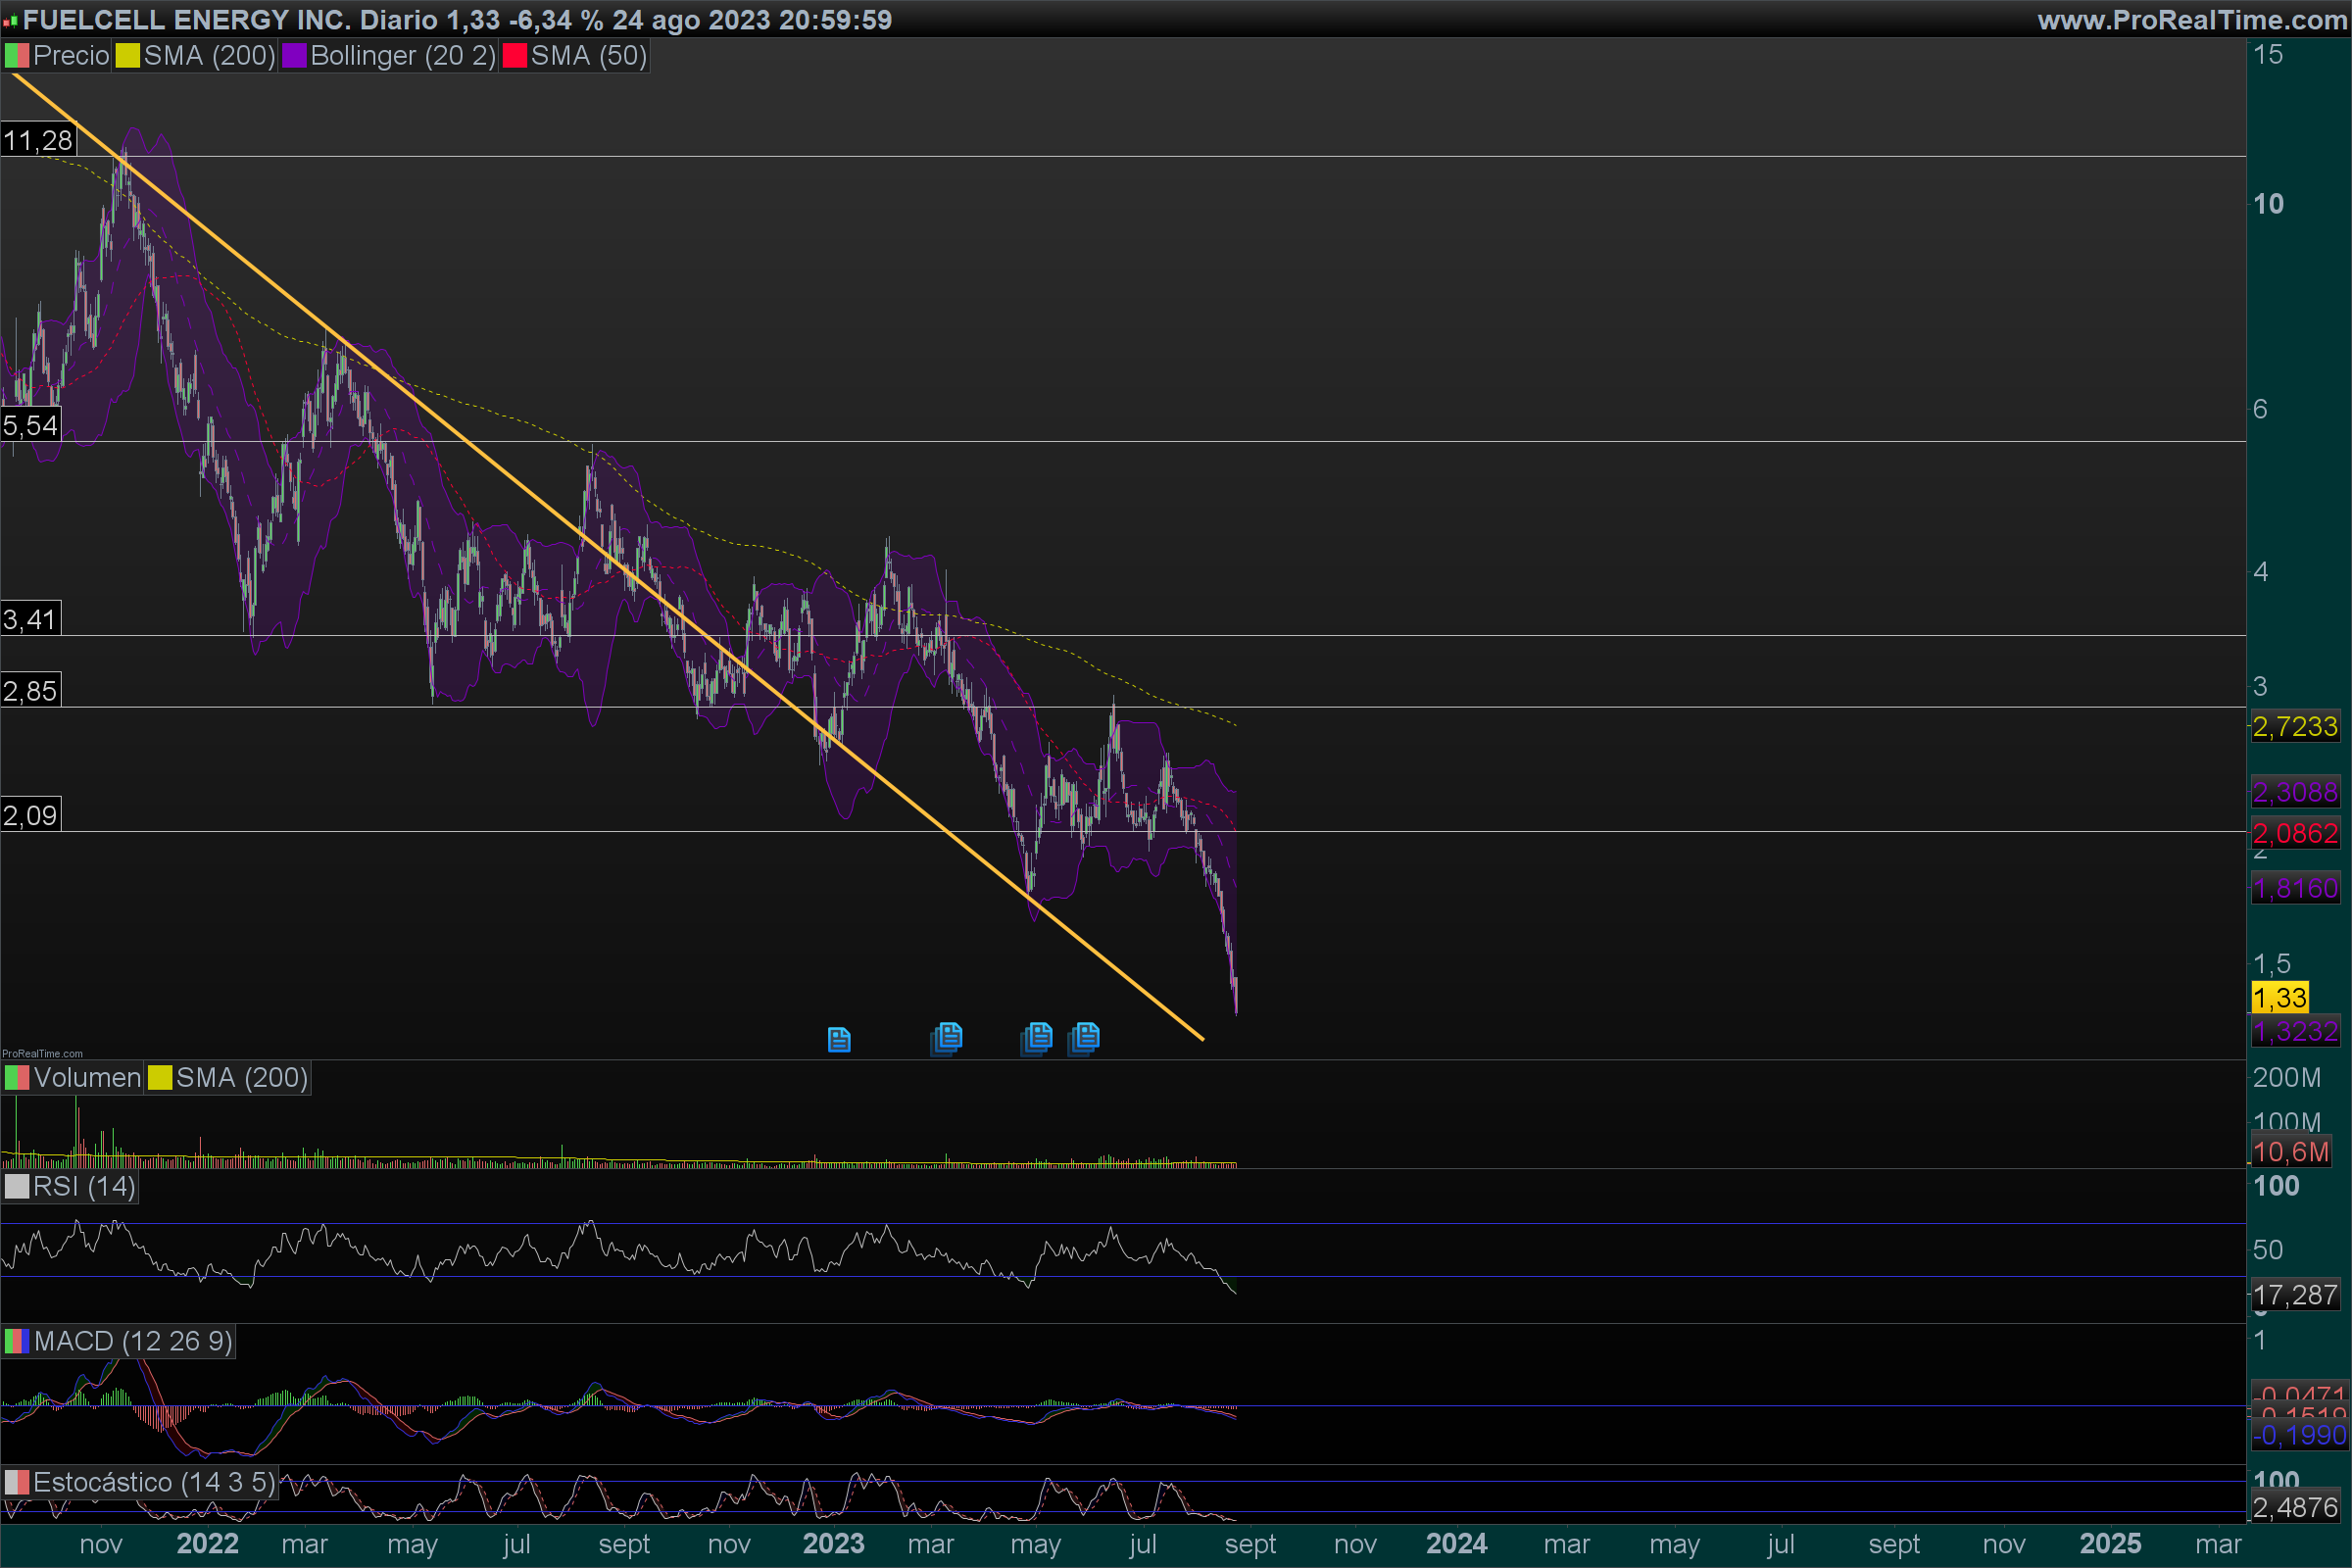Click the Volumen panel legend icon
This screenshot has width=2352, height=1568.
17,1078
